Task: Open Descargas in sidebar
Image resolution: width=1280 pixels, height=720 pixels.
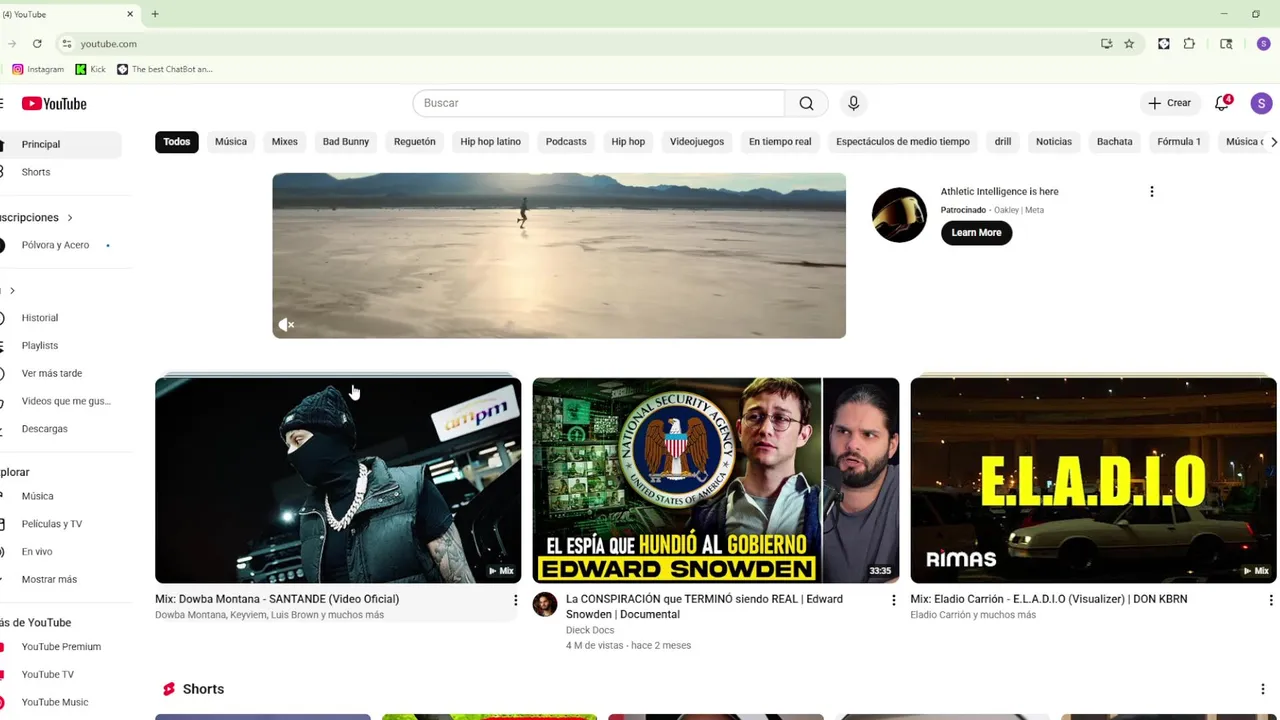Action: 60,429
